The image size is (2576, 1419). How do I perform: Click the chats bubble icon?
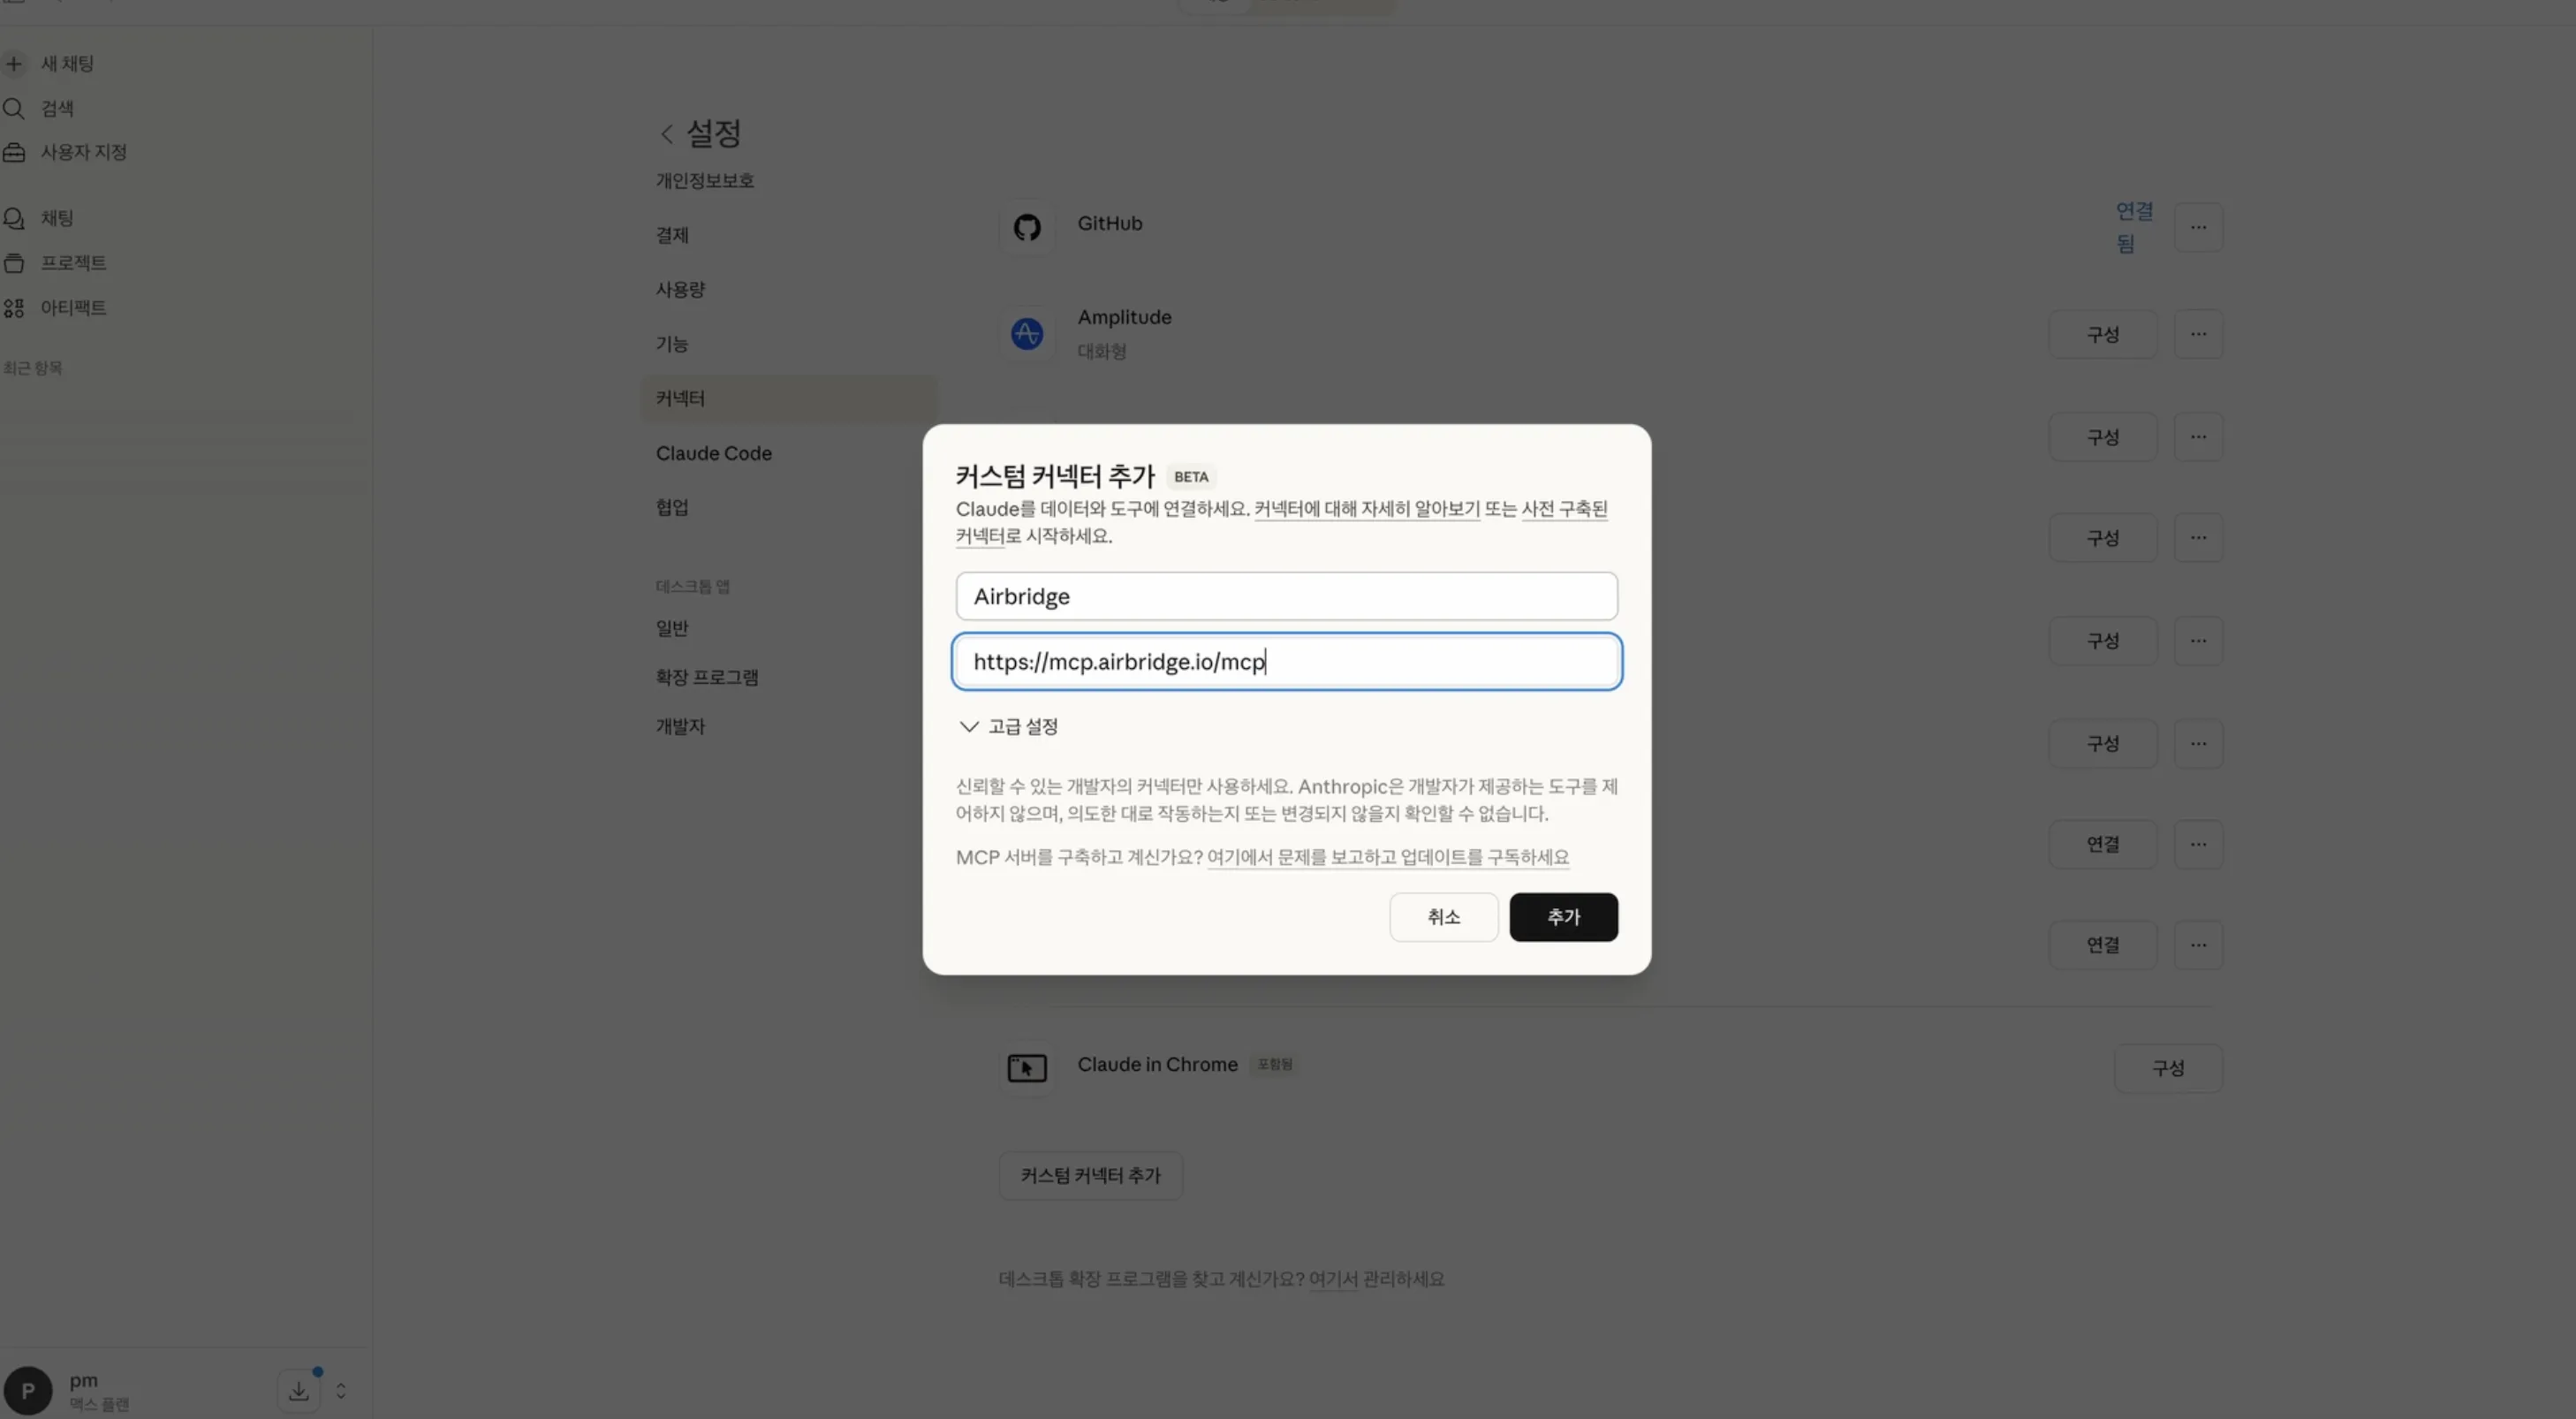click(14, 218)
